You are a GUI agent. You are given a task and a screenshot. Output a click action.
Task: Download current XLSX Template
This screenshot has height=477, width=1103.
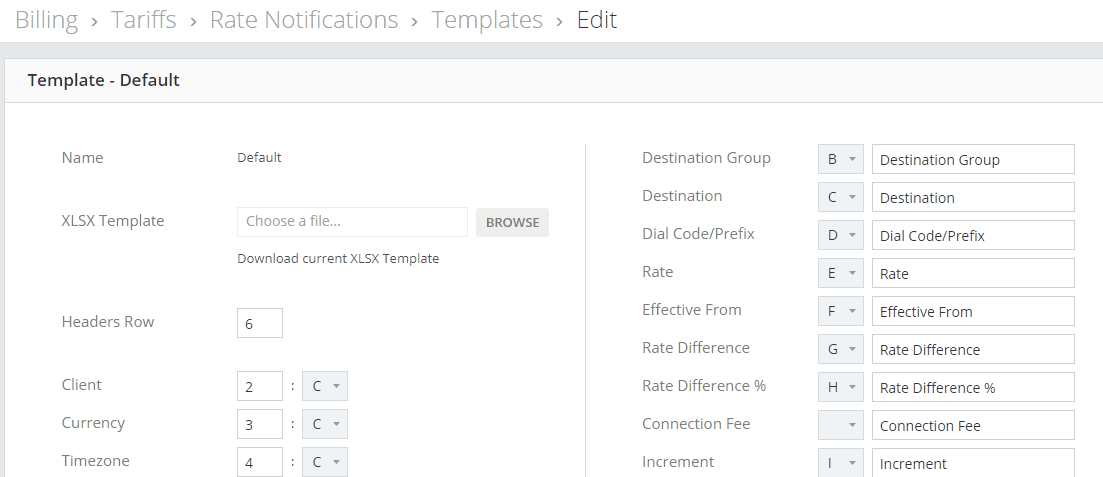(338, 258)
